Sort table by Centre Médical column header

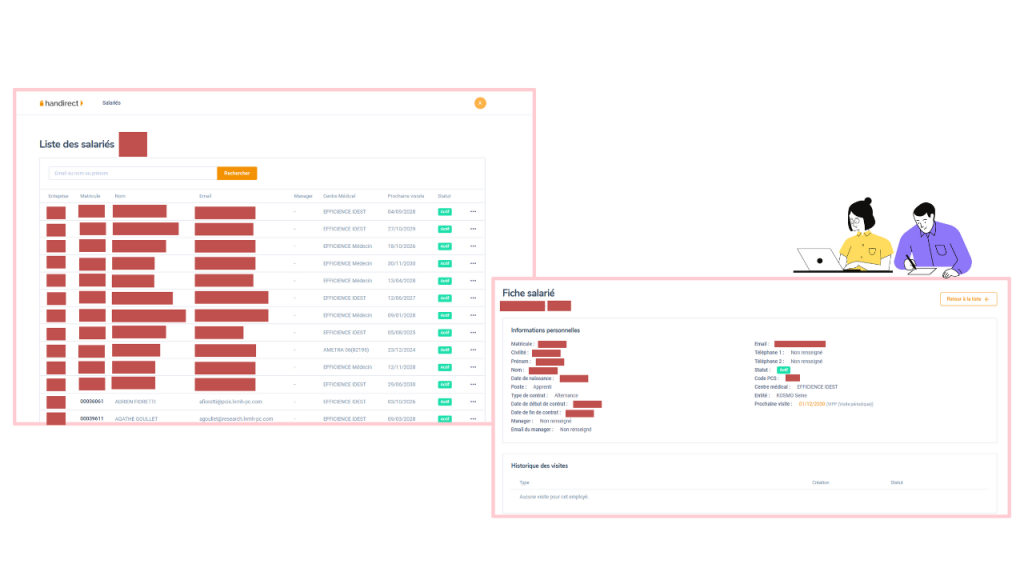pos(339,195)
